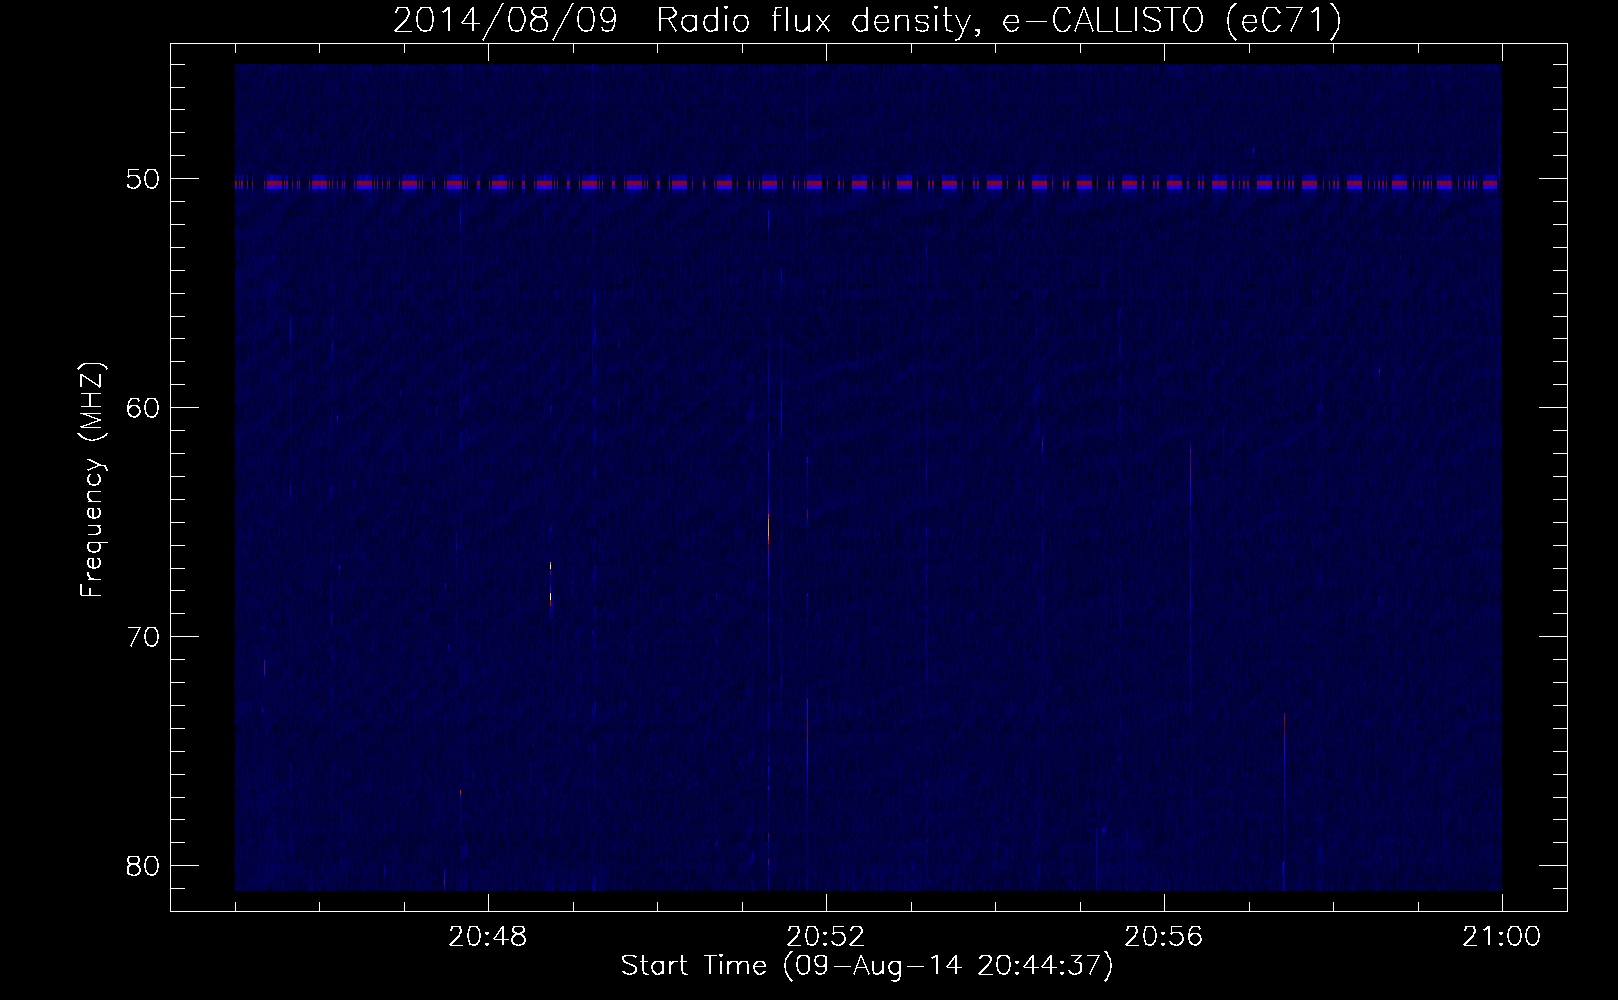Click the 'Frequency (MHZ)' y-axis label
This screenshot has width=1618, height=1000.
pos(92,481)
